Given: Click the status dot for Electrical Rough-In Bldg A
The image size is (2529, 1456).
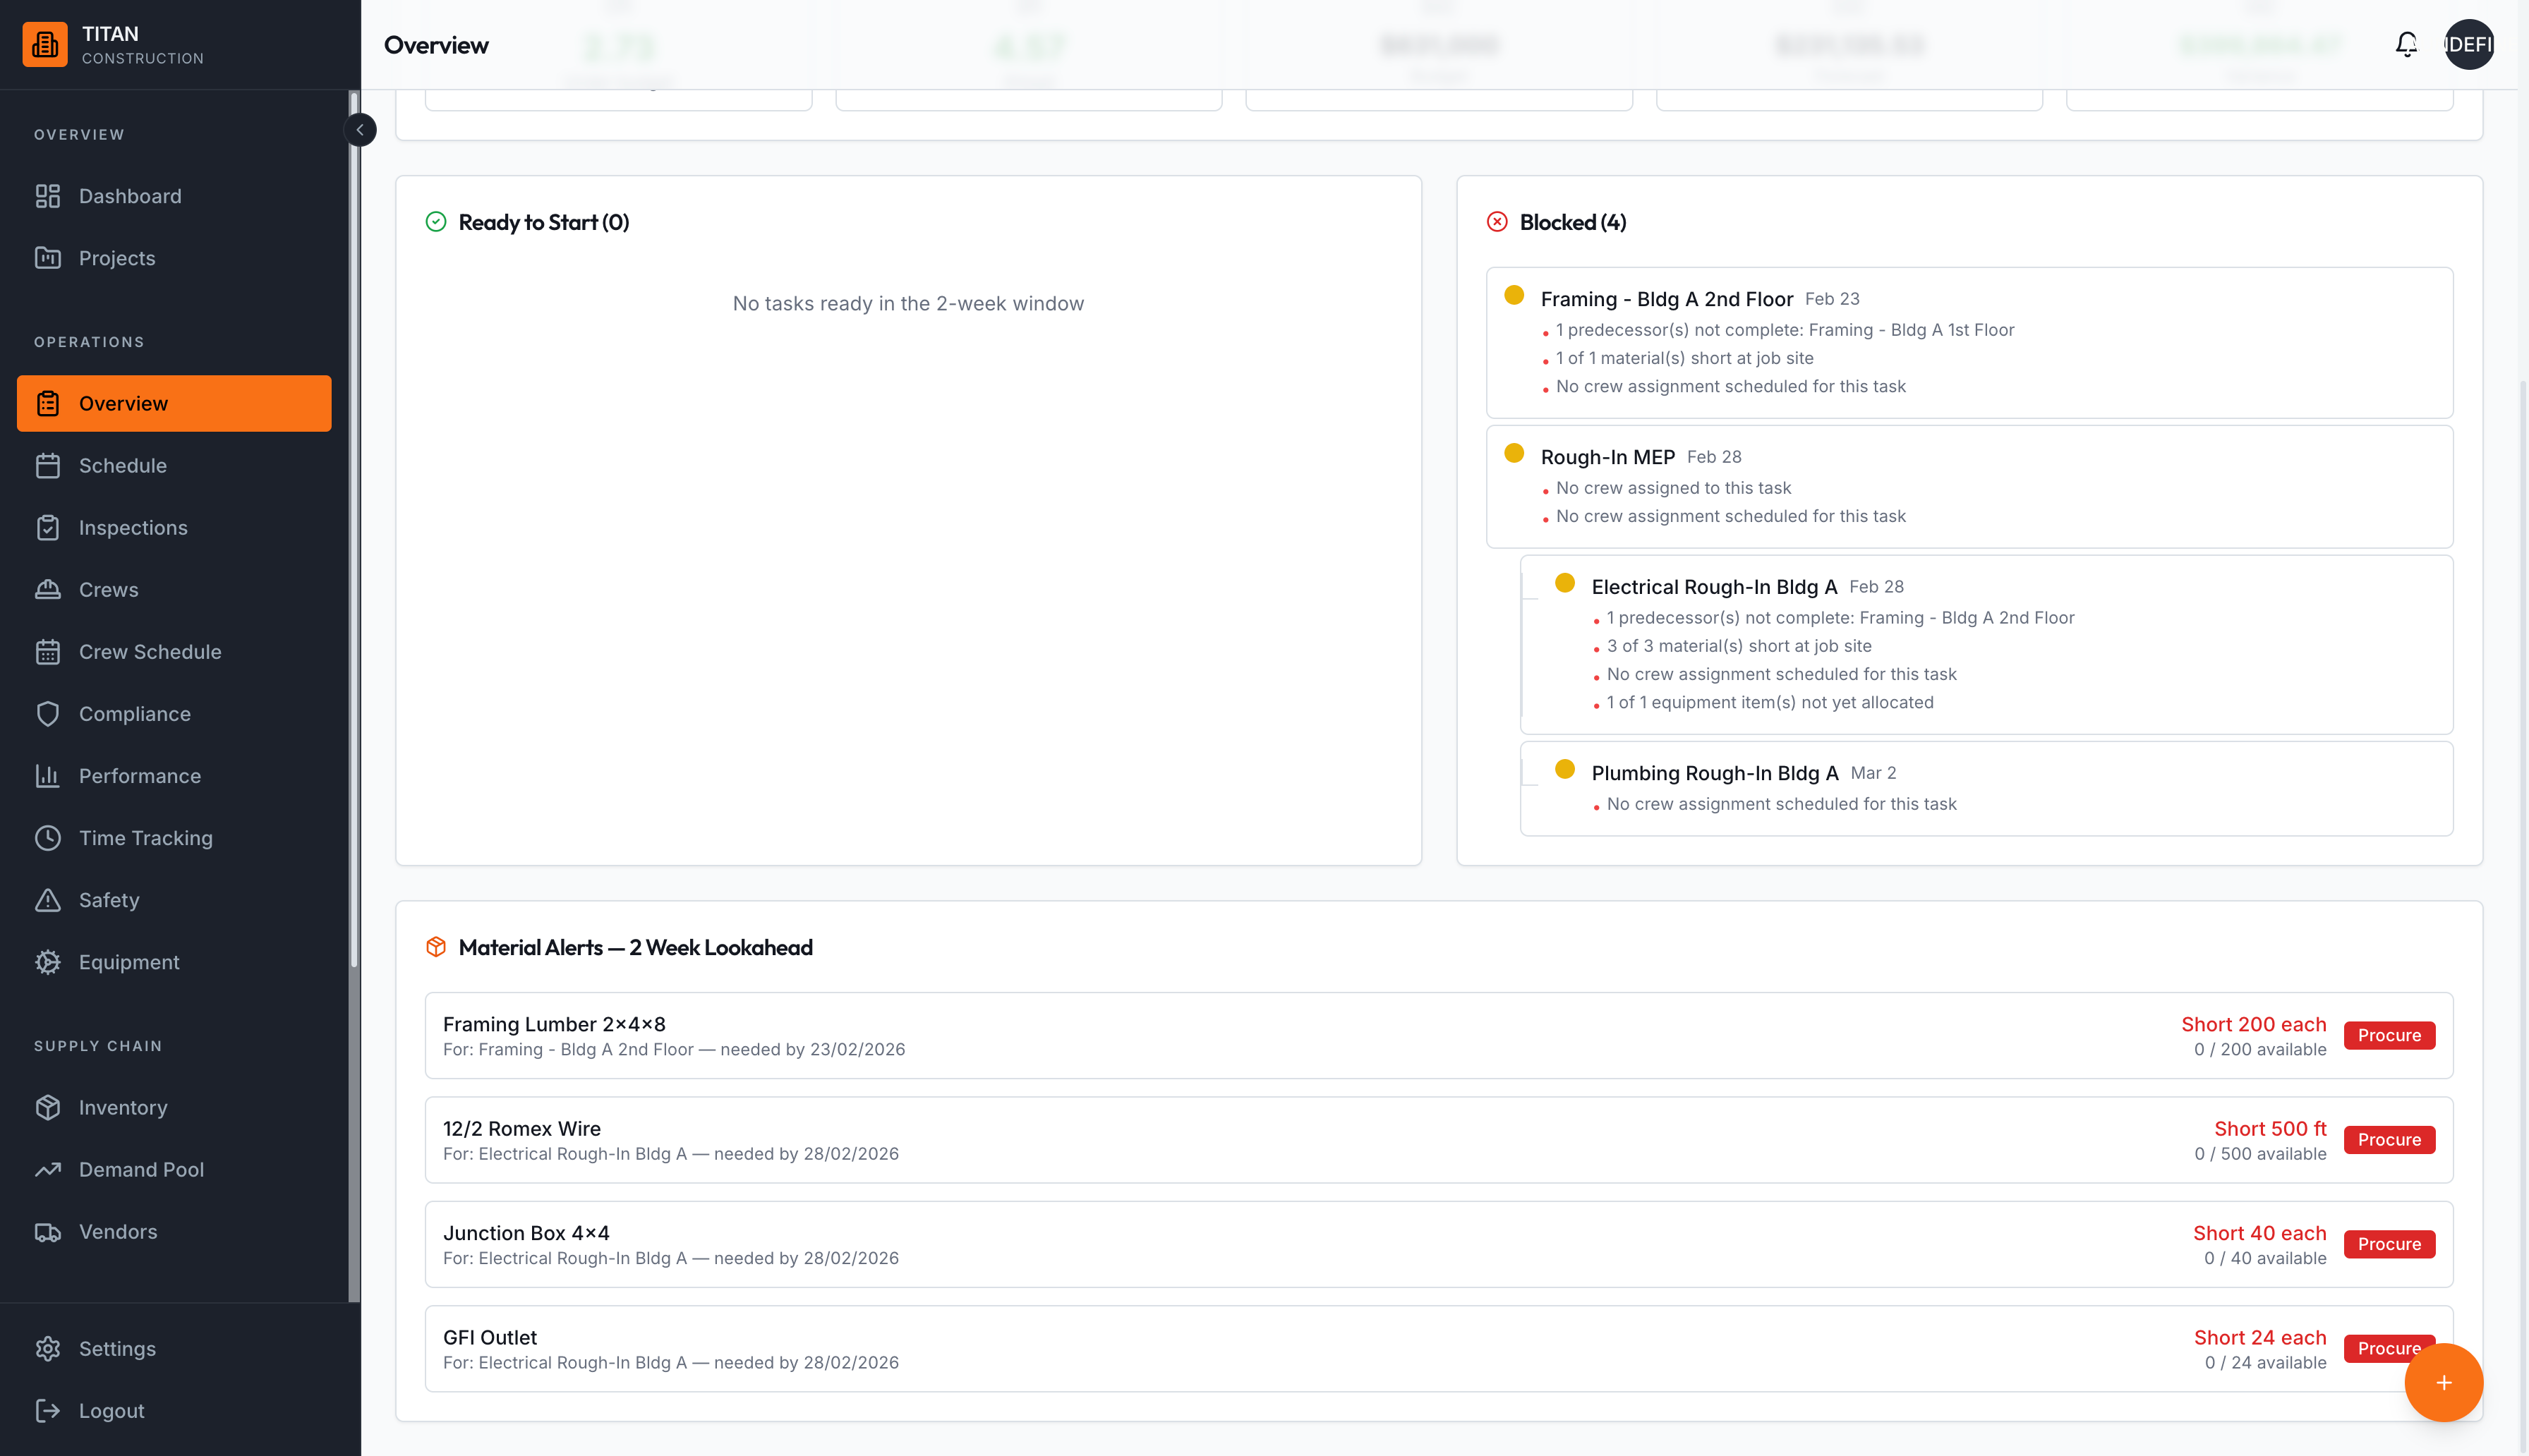Looking at the screenshot, I should [1565, 583].
